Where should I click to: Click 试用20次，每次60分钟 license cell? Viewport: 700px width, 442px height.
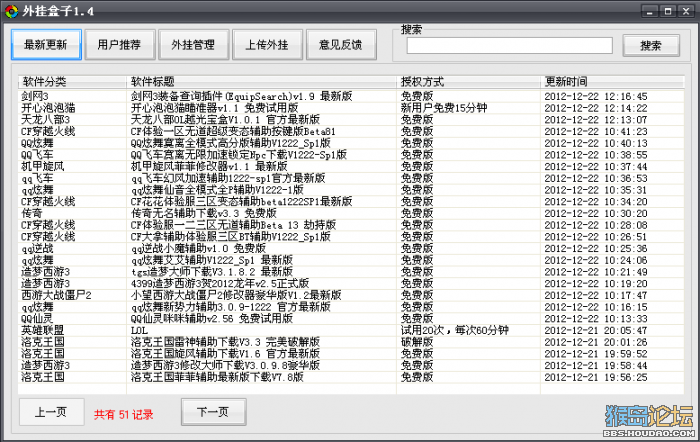[x=454, y=330]
